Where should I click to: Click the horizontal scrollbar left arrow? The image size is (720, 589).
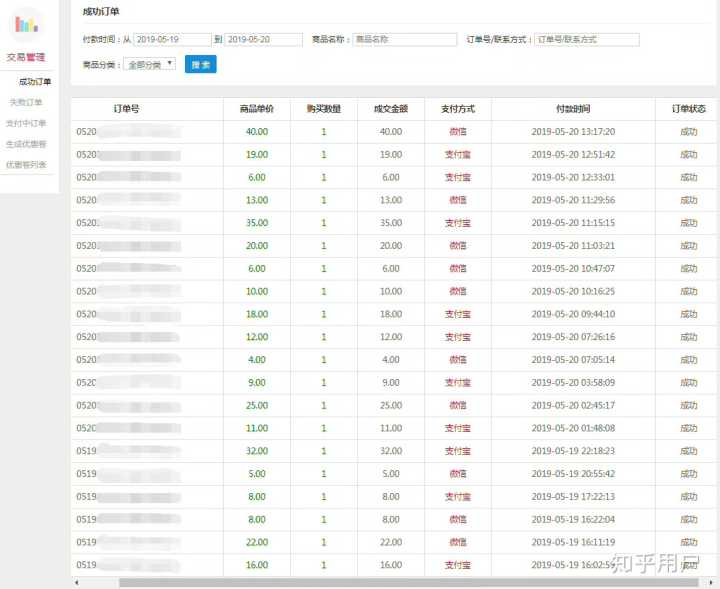[x=77, y=582]
